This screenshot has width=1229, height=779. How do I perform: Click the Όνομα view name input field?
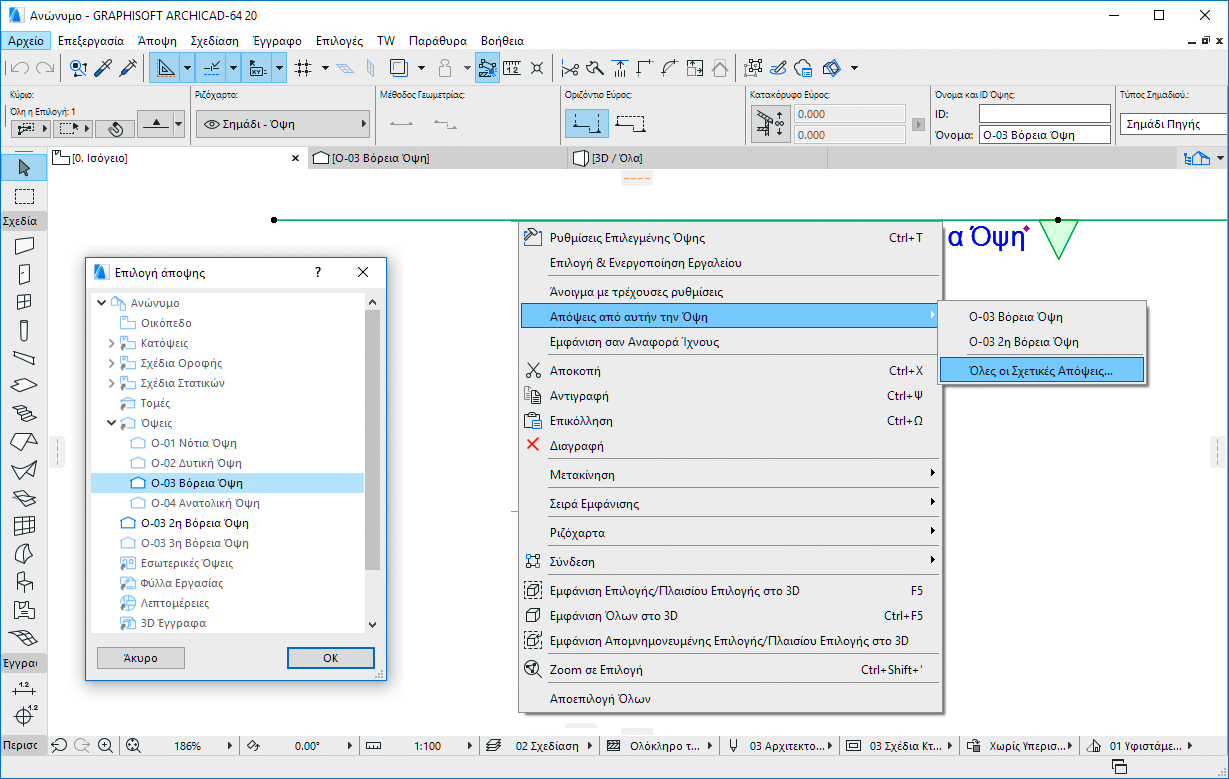pyautogui.click(x=1045, y=135)
